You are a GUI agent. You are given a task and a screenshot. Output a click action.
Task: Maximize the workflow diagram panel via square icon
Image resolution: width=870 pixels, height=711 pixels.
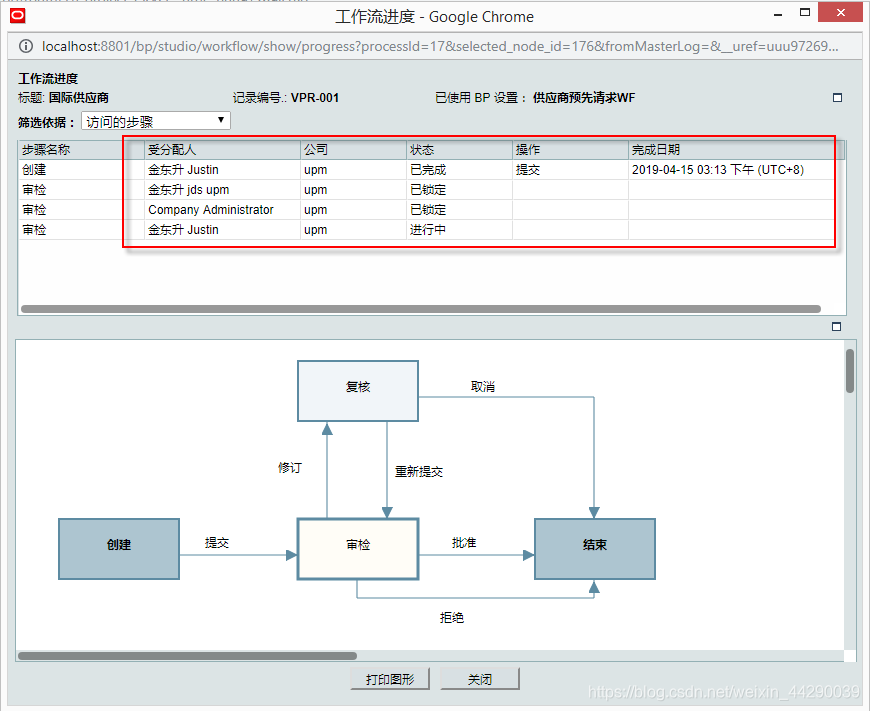pyautogui.click(x=836, y=327)
